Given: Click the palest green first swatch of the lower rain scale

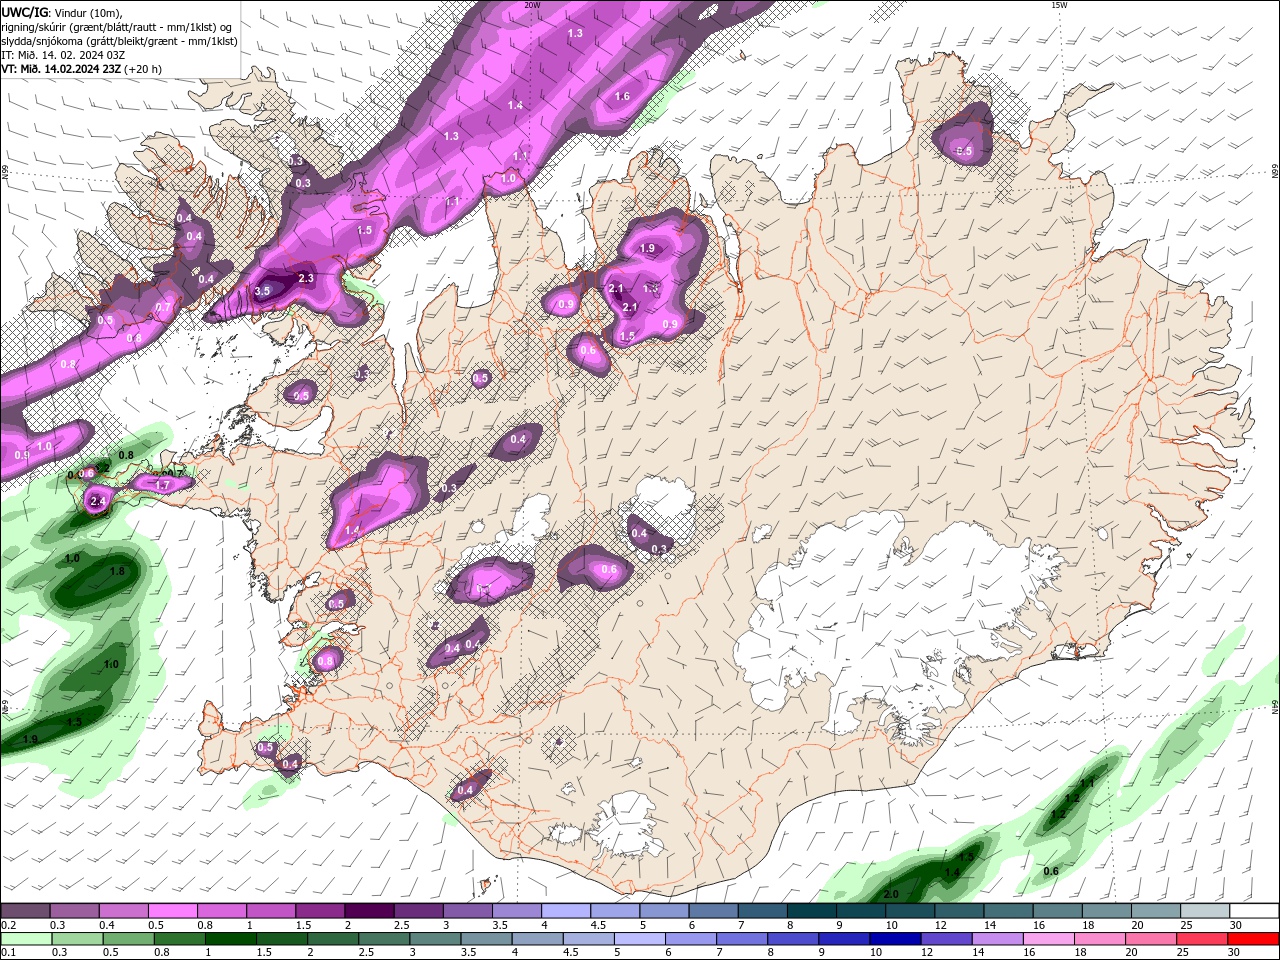Looking at the screenshot, I should click(x=26, y=938).
